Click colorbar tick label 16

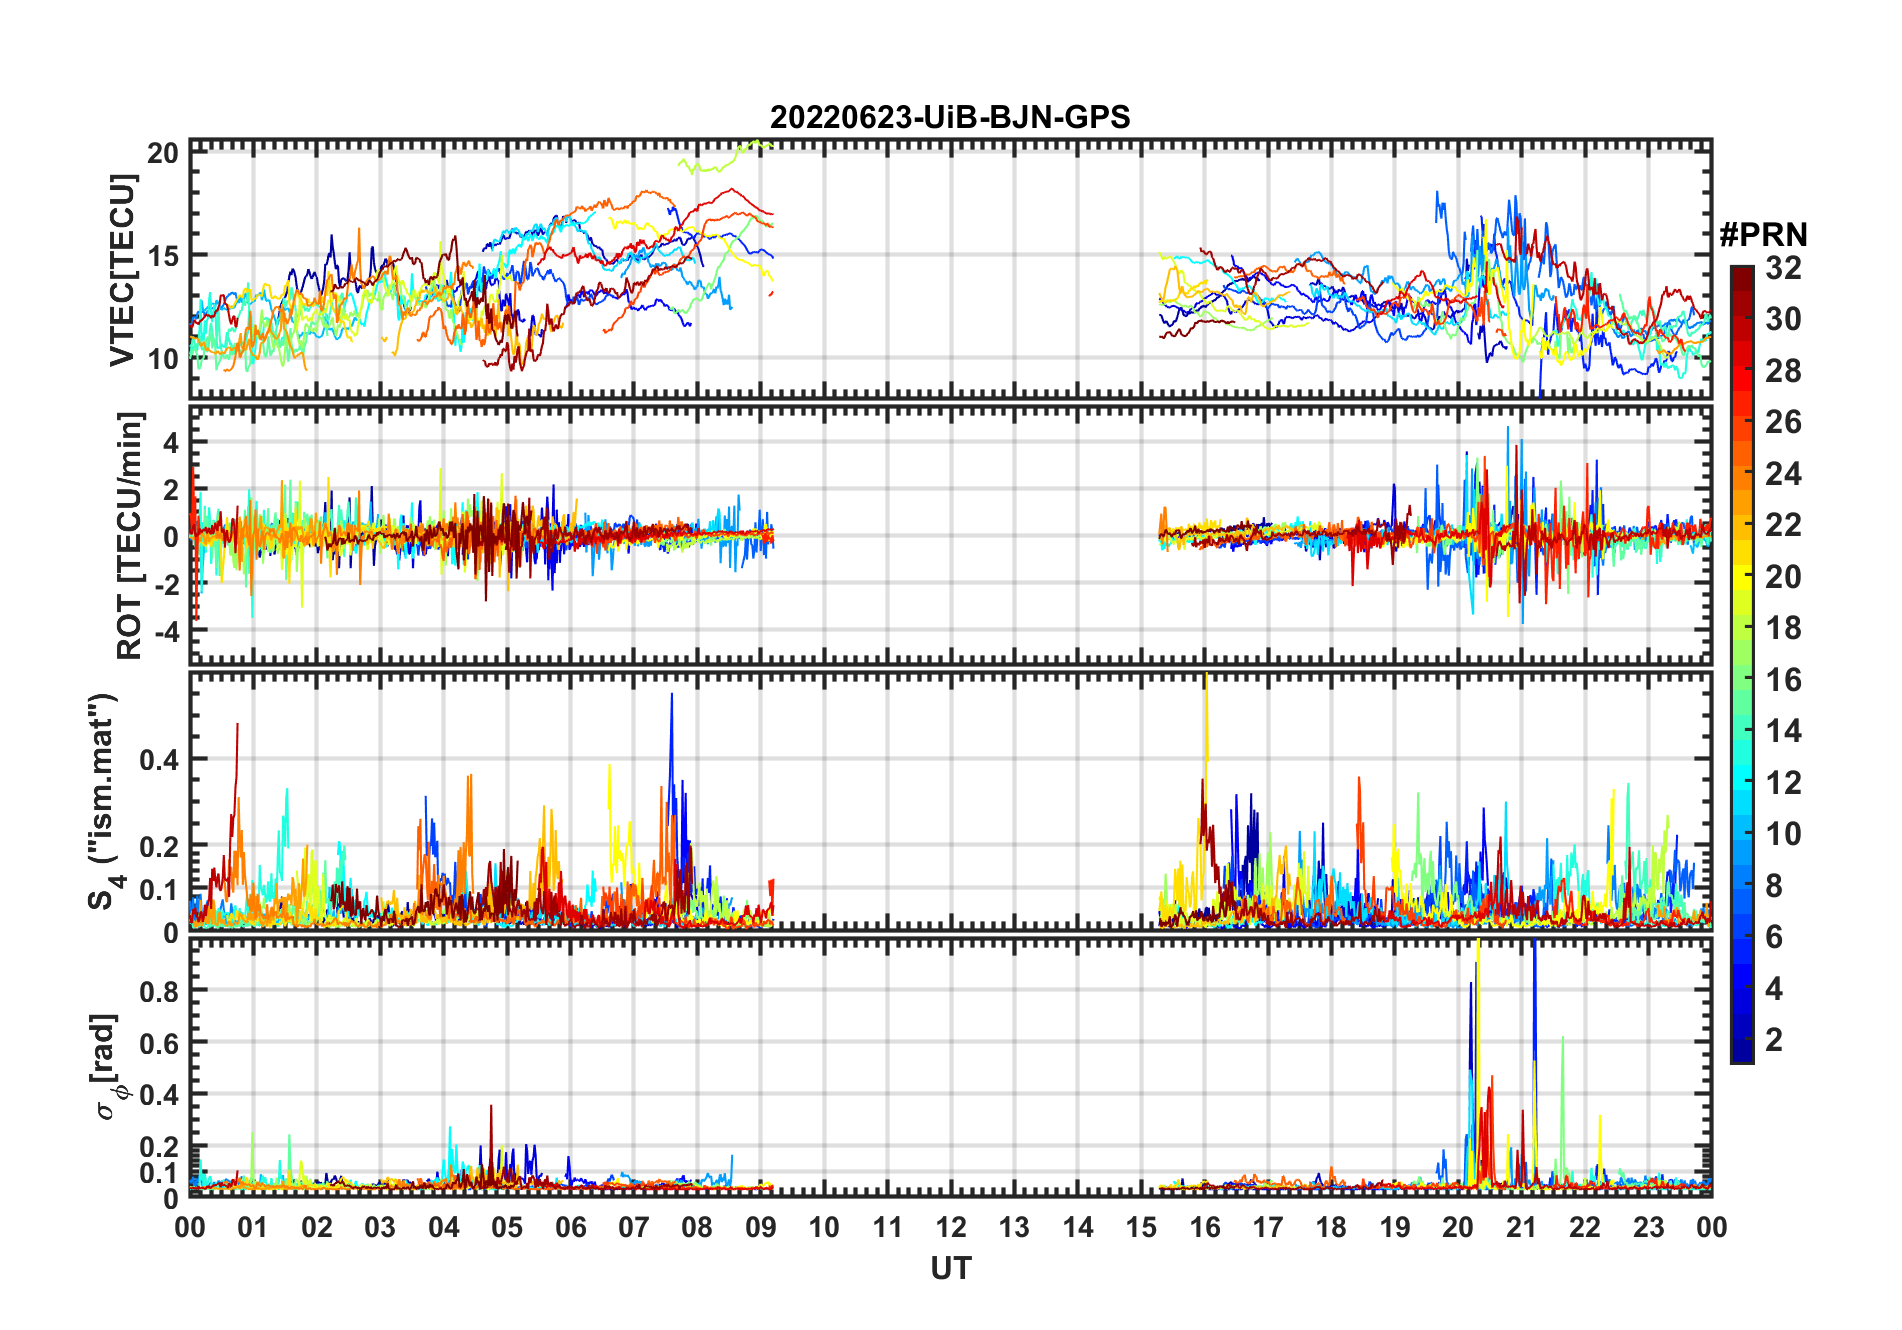pyautogui.click(x=1783, y=680)
